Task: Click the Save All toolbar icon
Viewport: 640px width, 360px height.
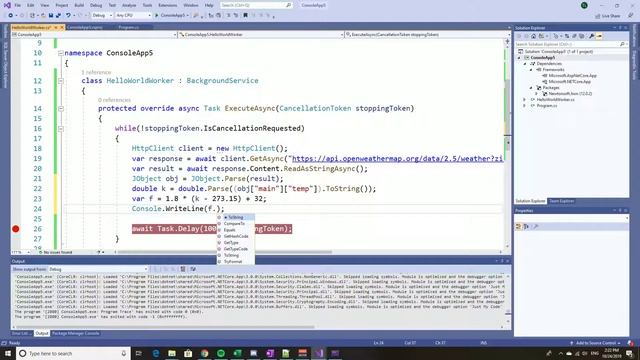Action: click(x=58, y=16)
